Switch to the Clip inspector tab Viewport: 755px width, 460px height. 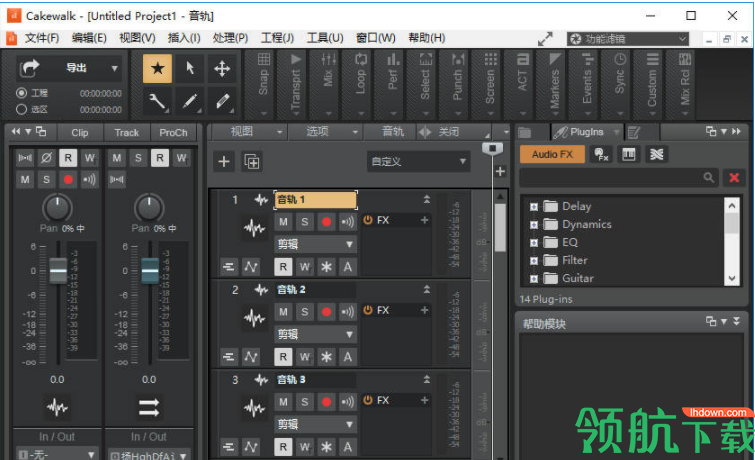80,132
